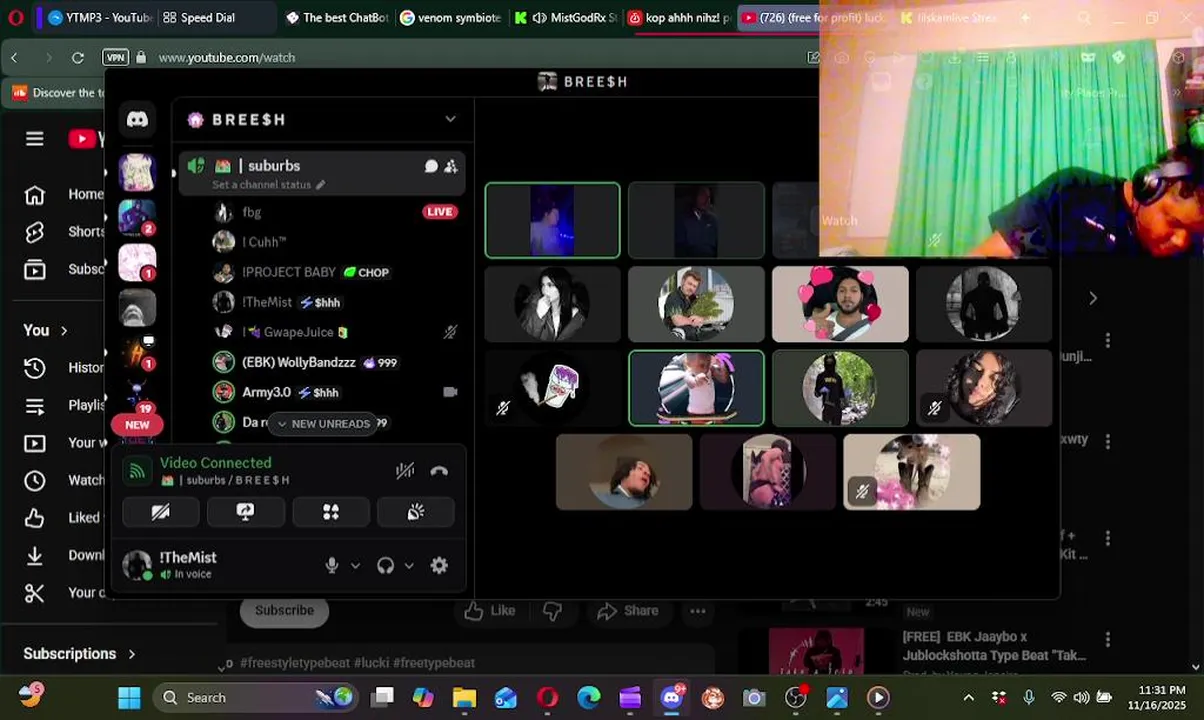Open orange flame server icon
The image size is (1204, 720).
coord(137,353)
